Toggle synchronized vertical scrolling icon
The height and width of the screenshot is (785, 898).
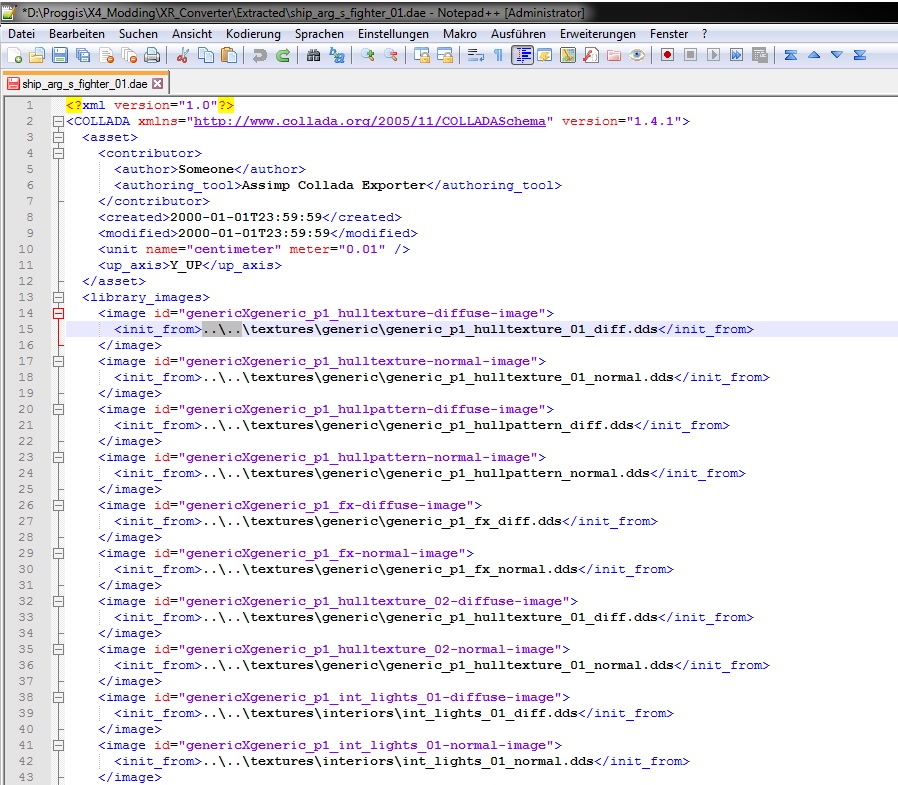click(422, 56)
